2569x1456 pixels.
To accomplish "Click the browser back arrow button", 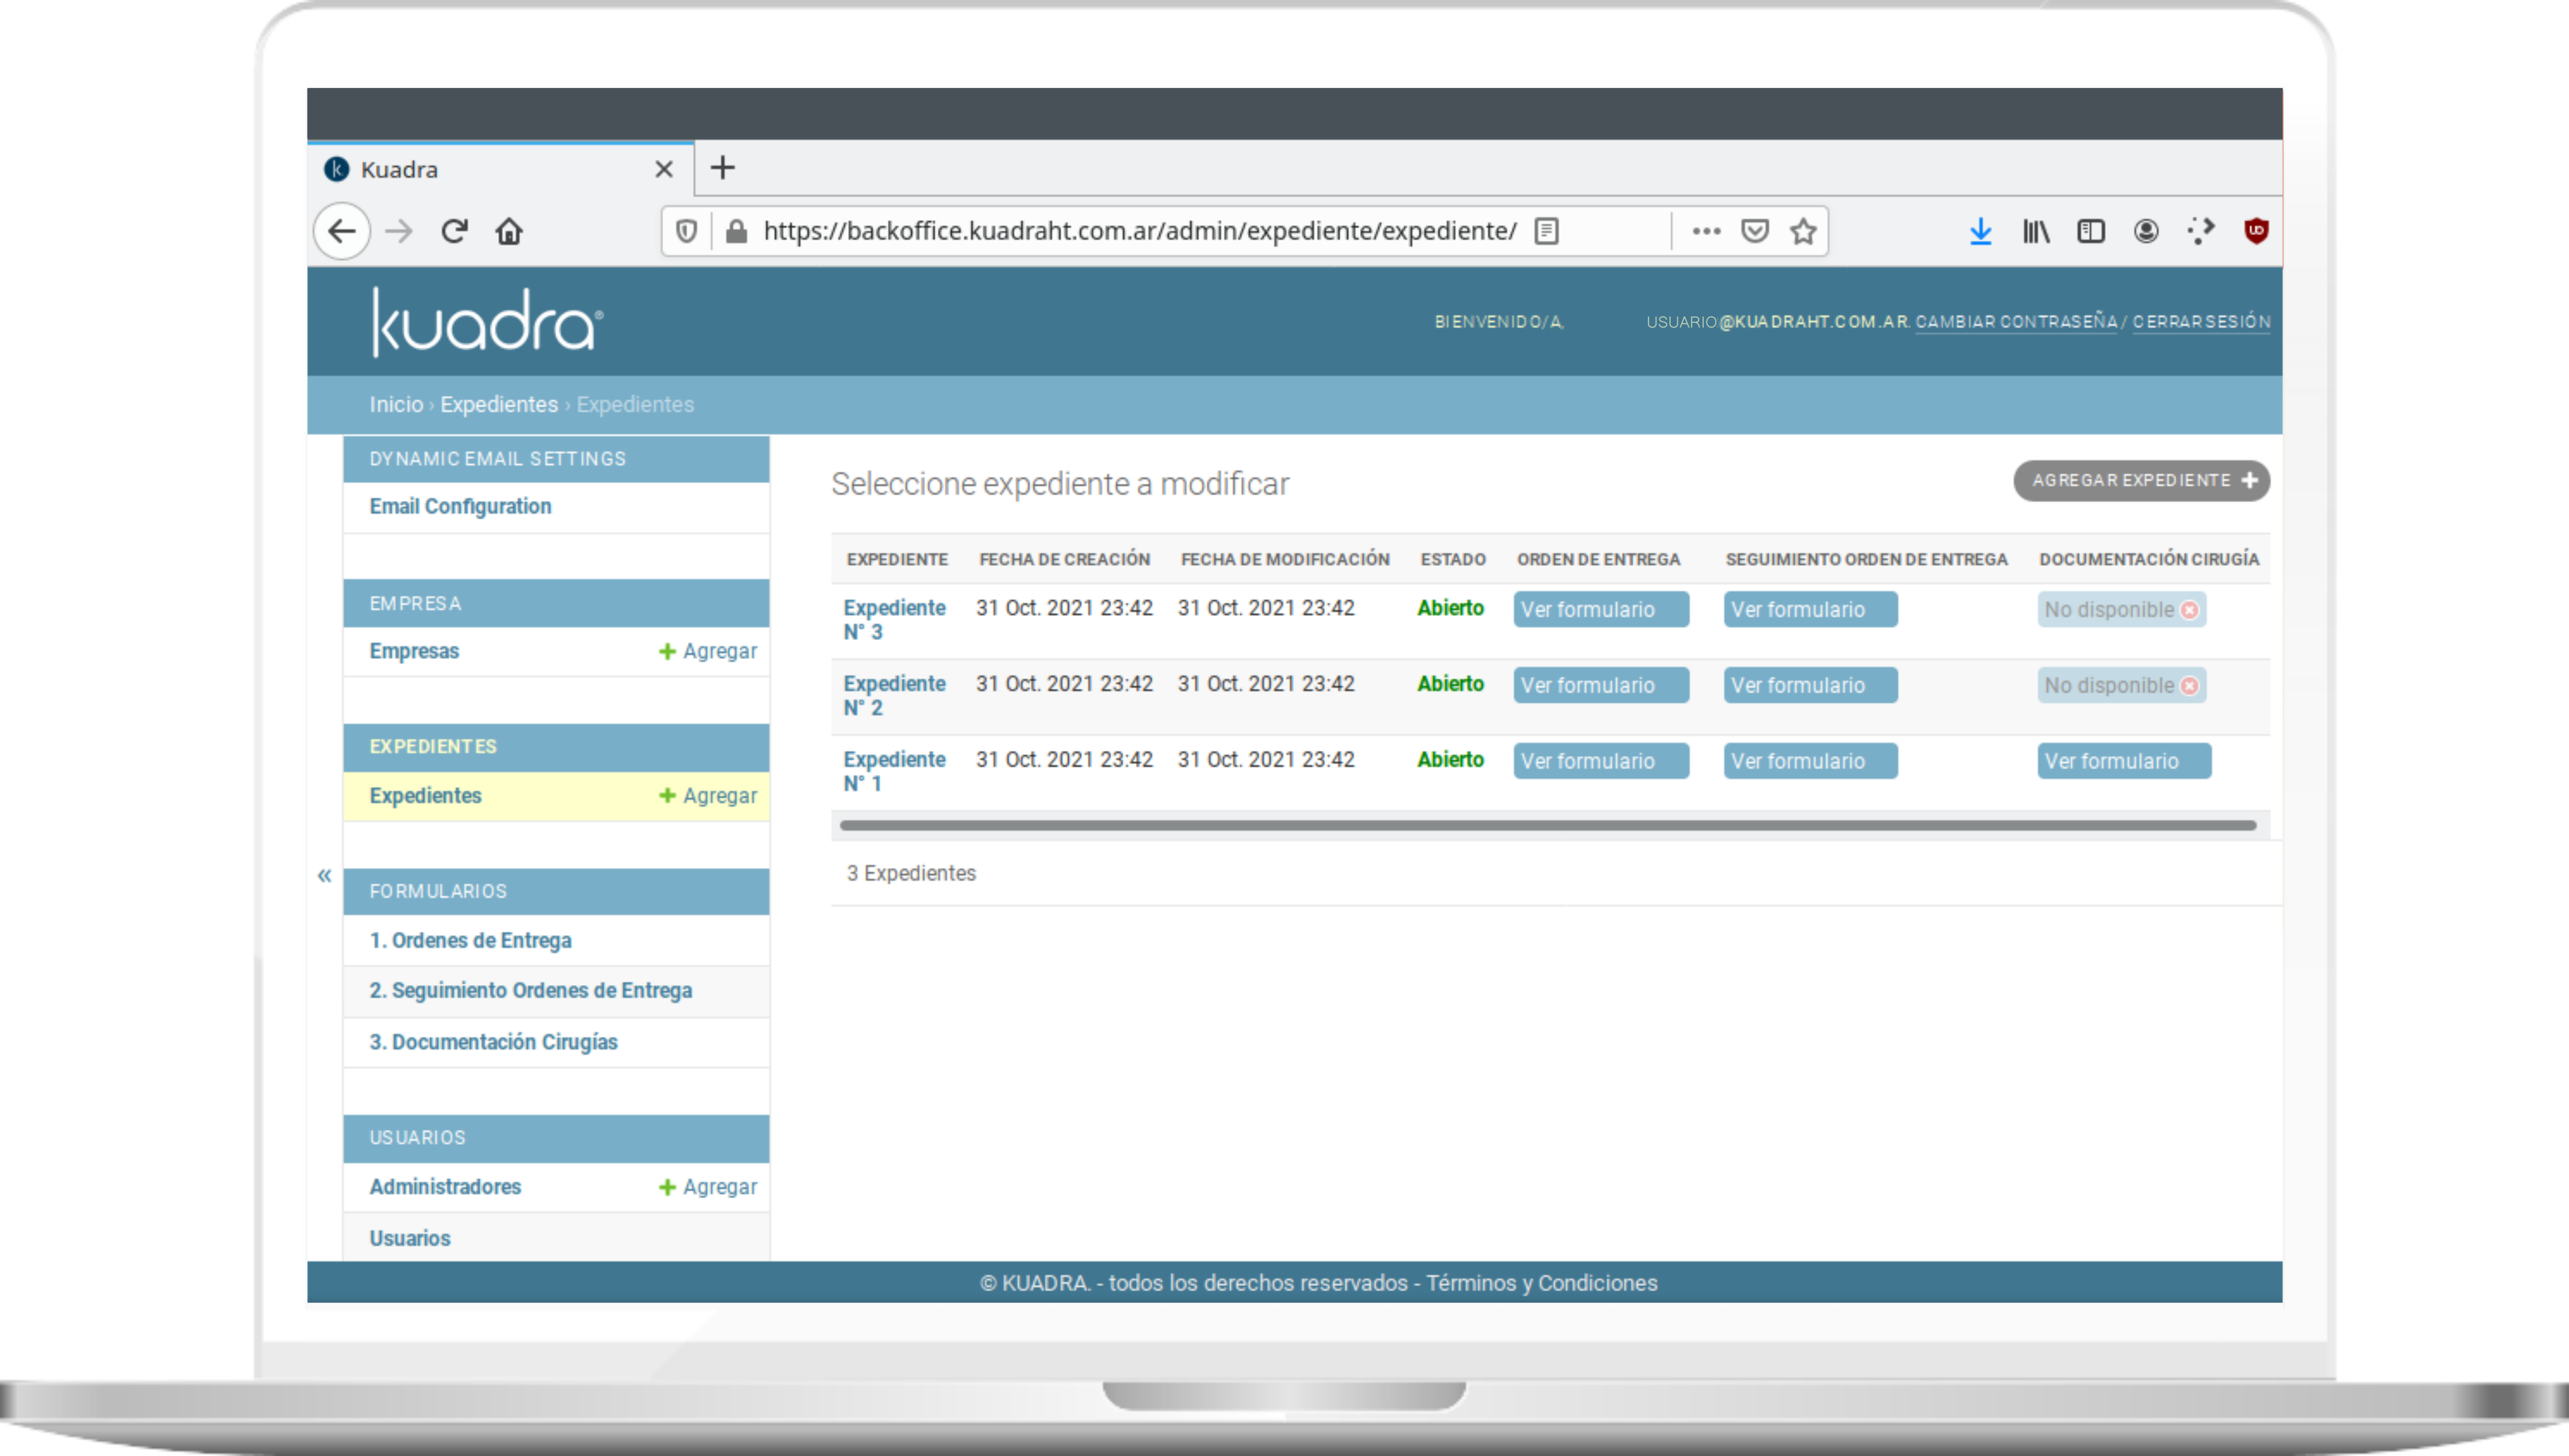I will [342, 232].
